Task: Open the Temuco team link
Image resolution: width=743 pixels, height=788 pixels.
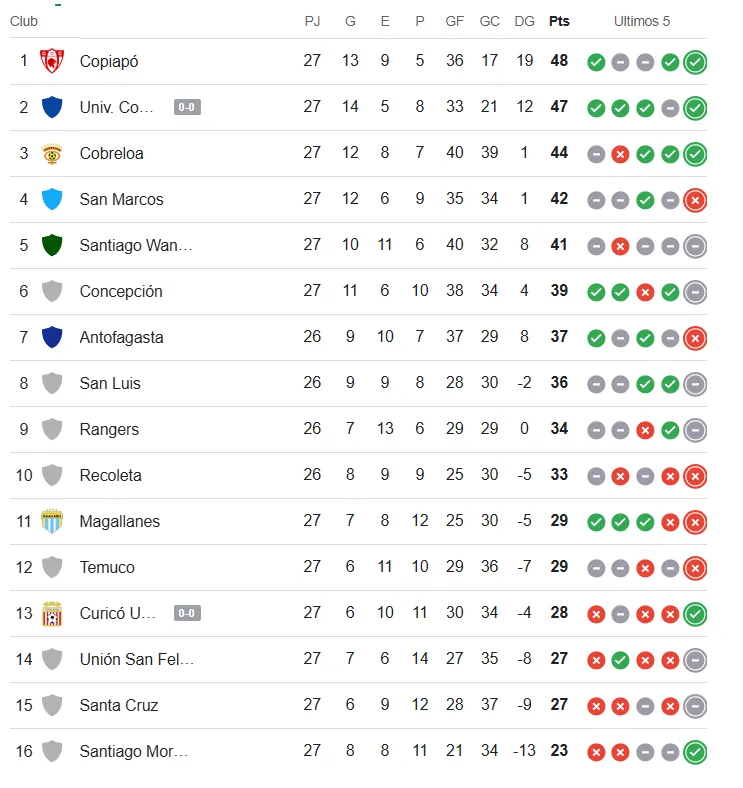Action: 107,567
